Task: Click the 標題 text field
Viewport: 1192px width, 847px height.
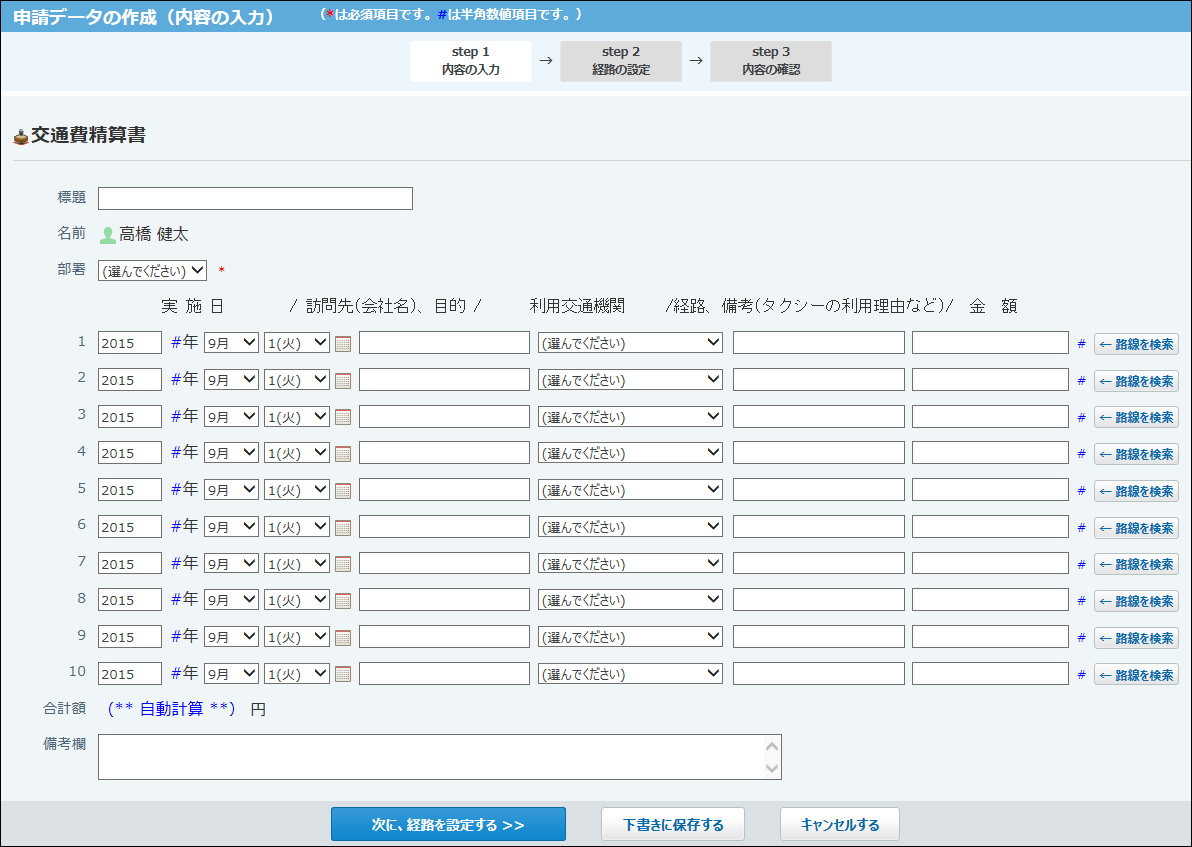Action: pyautogui.click(x=255, y=198)
